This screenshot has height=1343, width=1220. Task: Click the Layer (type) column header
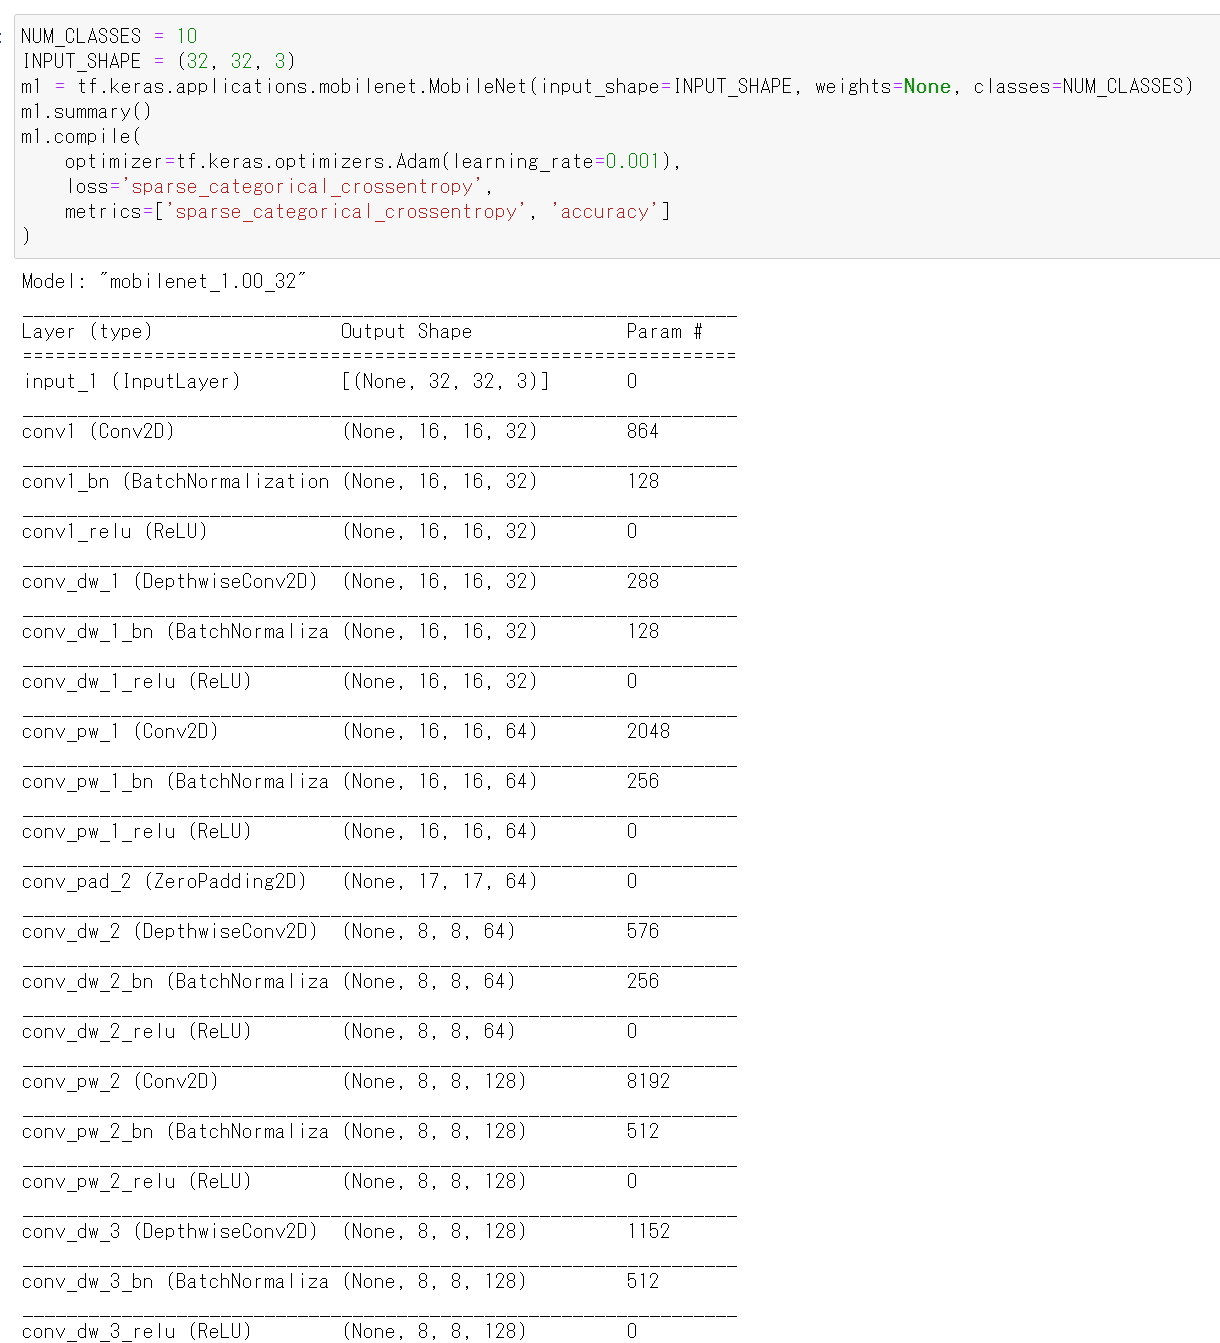(87, 331)
